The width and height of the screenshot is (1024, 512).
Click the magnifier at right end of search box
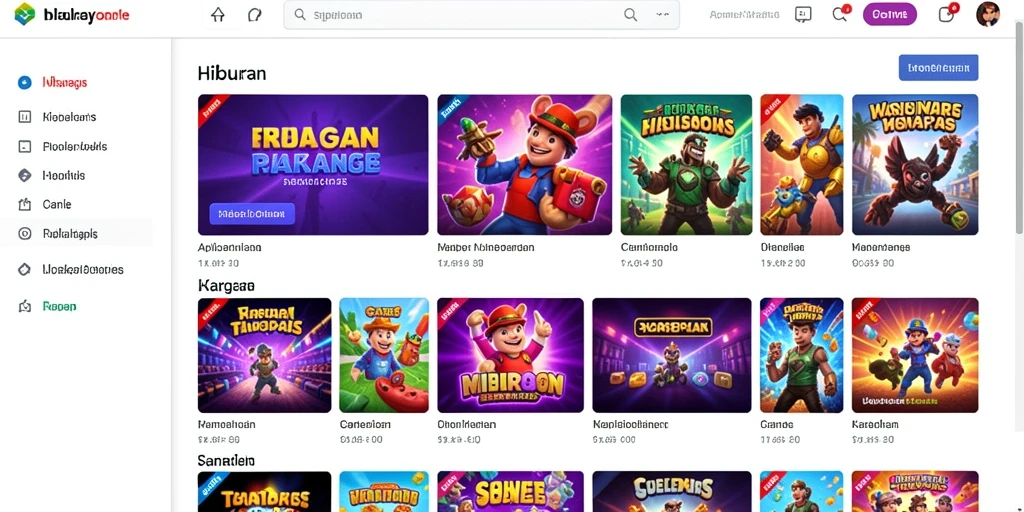(x=630, y=15)
